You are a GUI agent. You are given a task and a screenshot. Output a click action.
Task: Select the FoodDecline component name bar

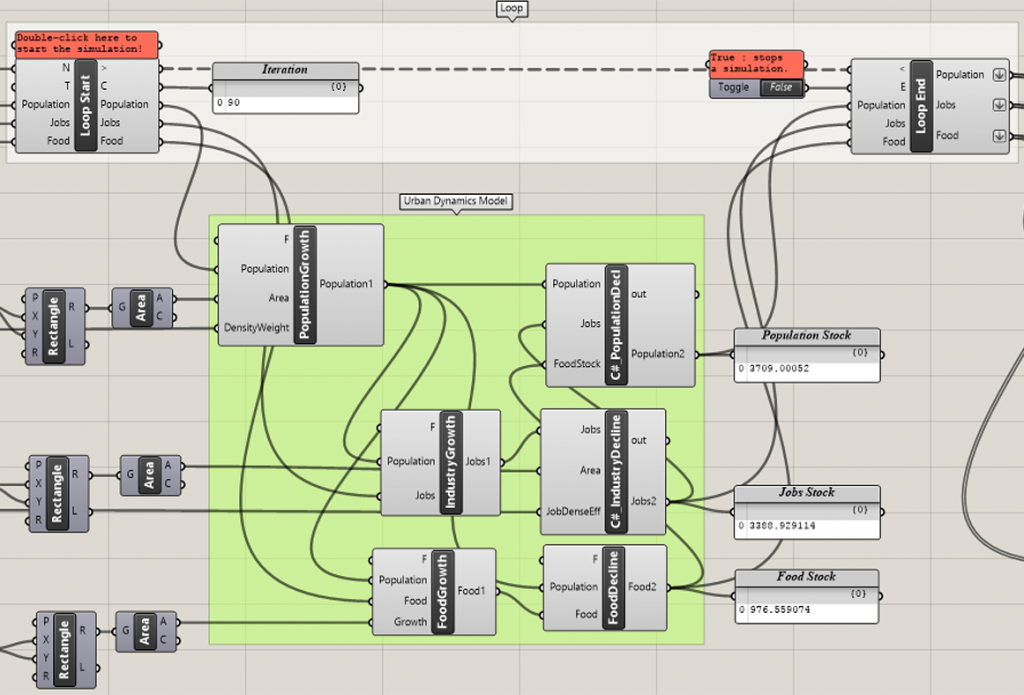pyautogui.click(x=613, y=587)
